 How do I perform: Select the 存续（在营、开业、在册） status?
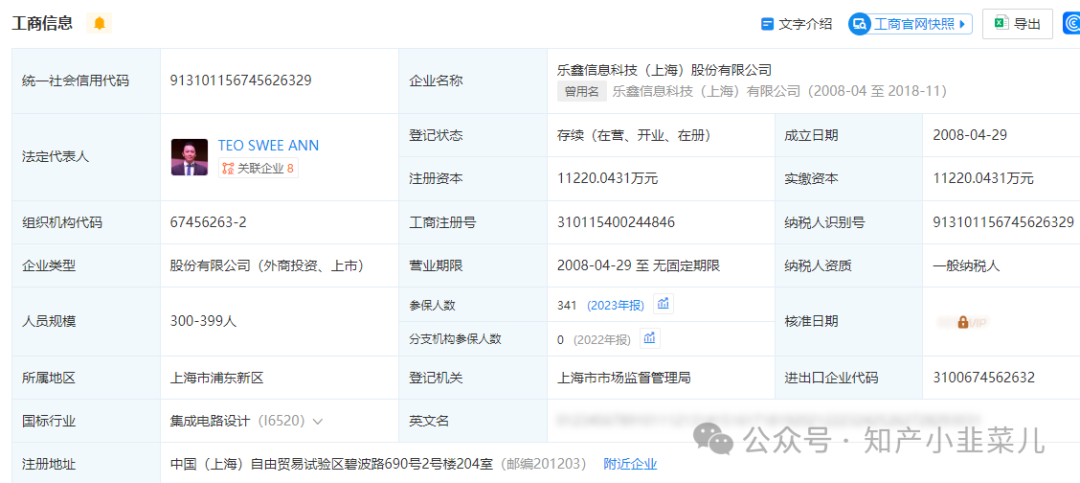point(634,135)
